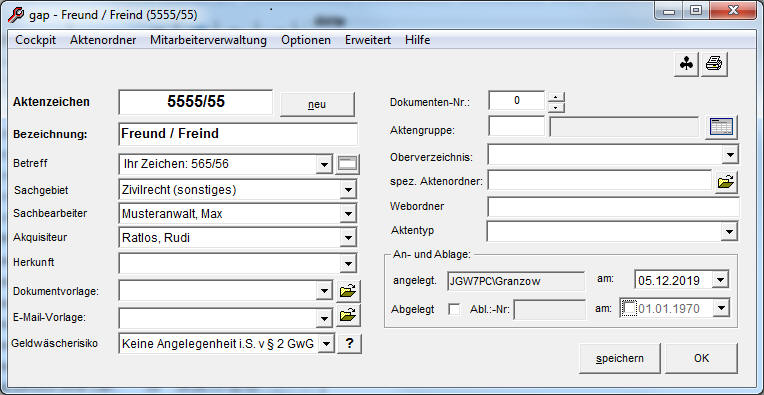This screenshot has width=764, height=395.
Task: Open the Abgelegt date picker dropdown arrow
Action: (722, 308)
